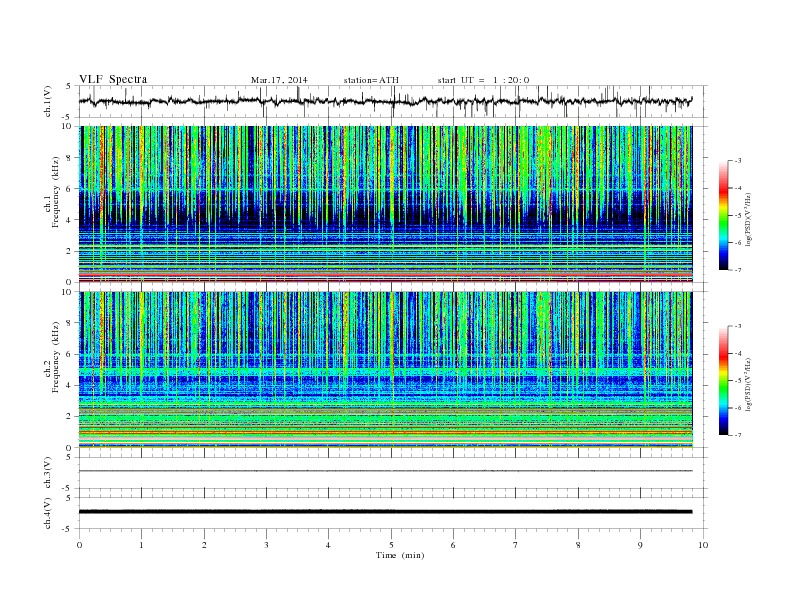Click the "8" tick on ch.1 frequency axis
Viewport: 792px width, 612px height.
69,158
